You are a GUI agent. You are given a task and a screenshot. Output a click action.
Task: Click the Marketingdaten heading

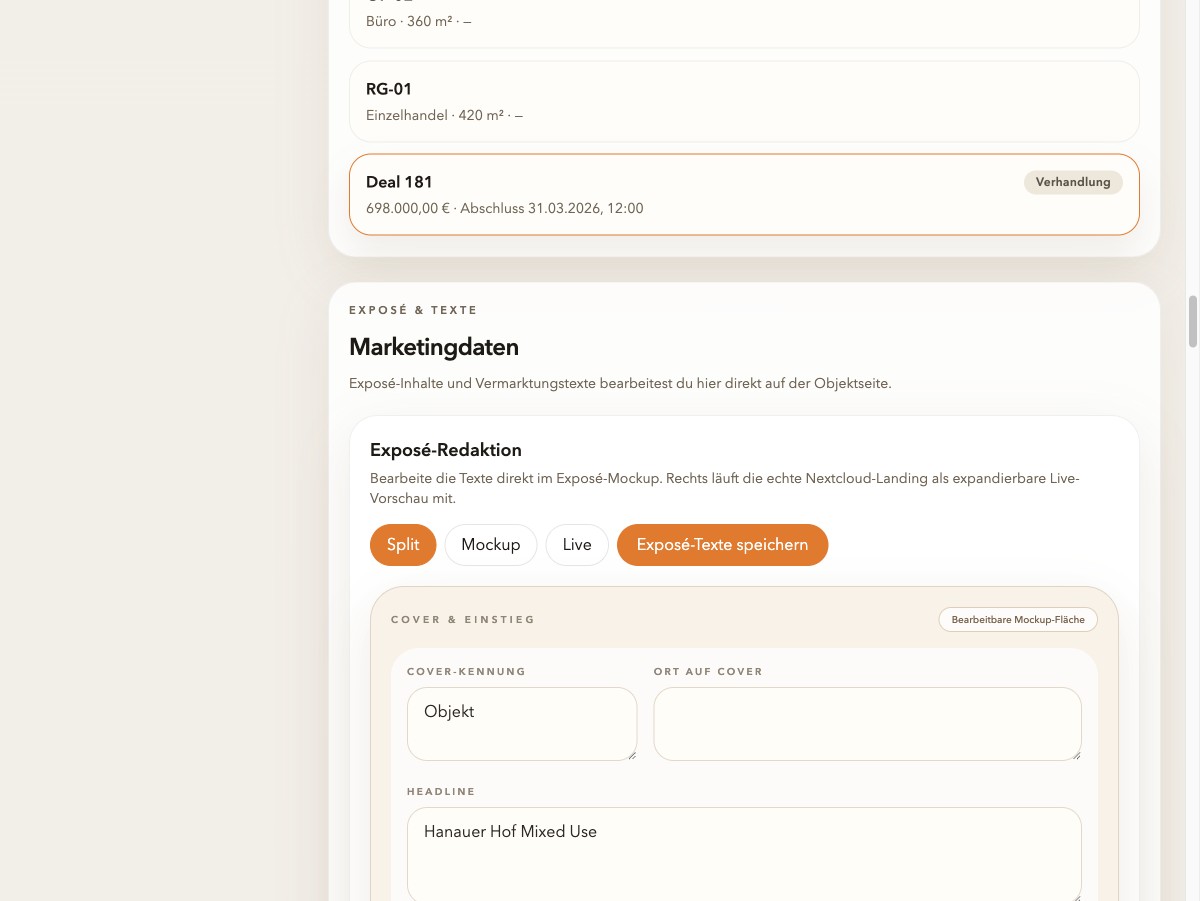click(x=433, y=347)
